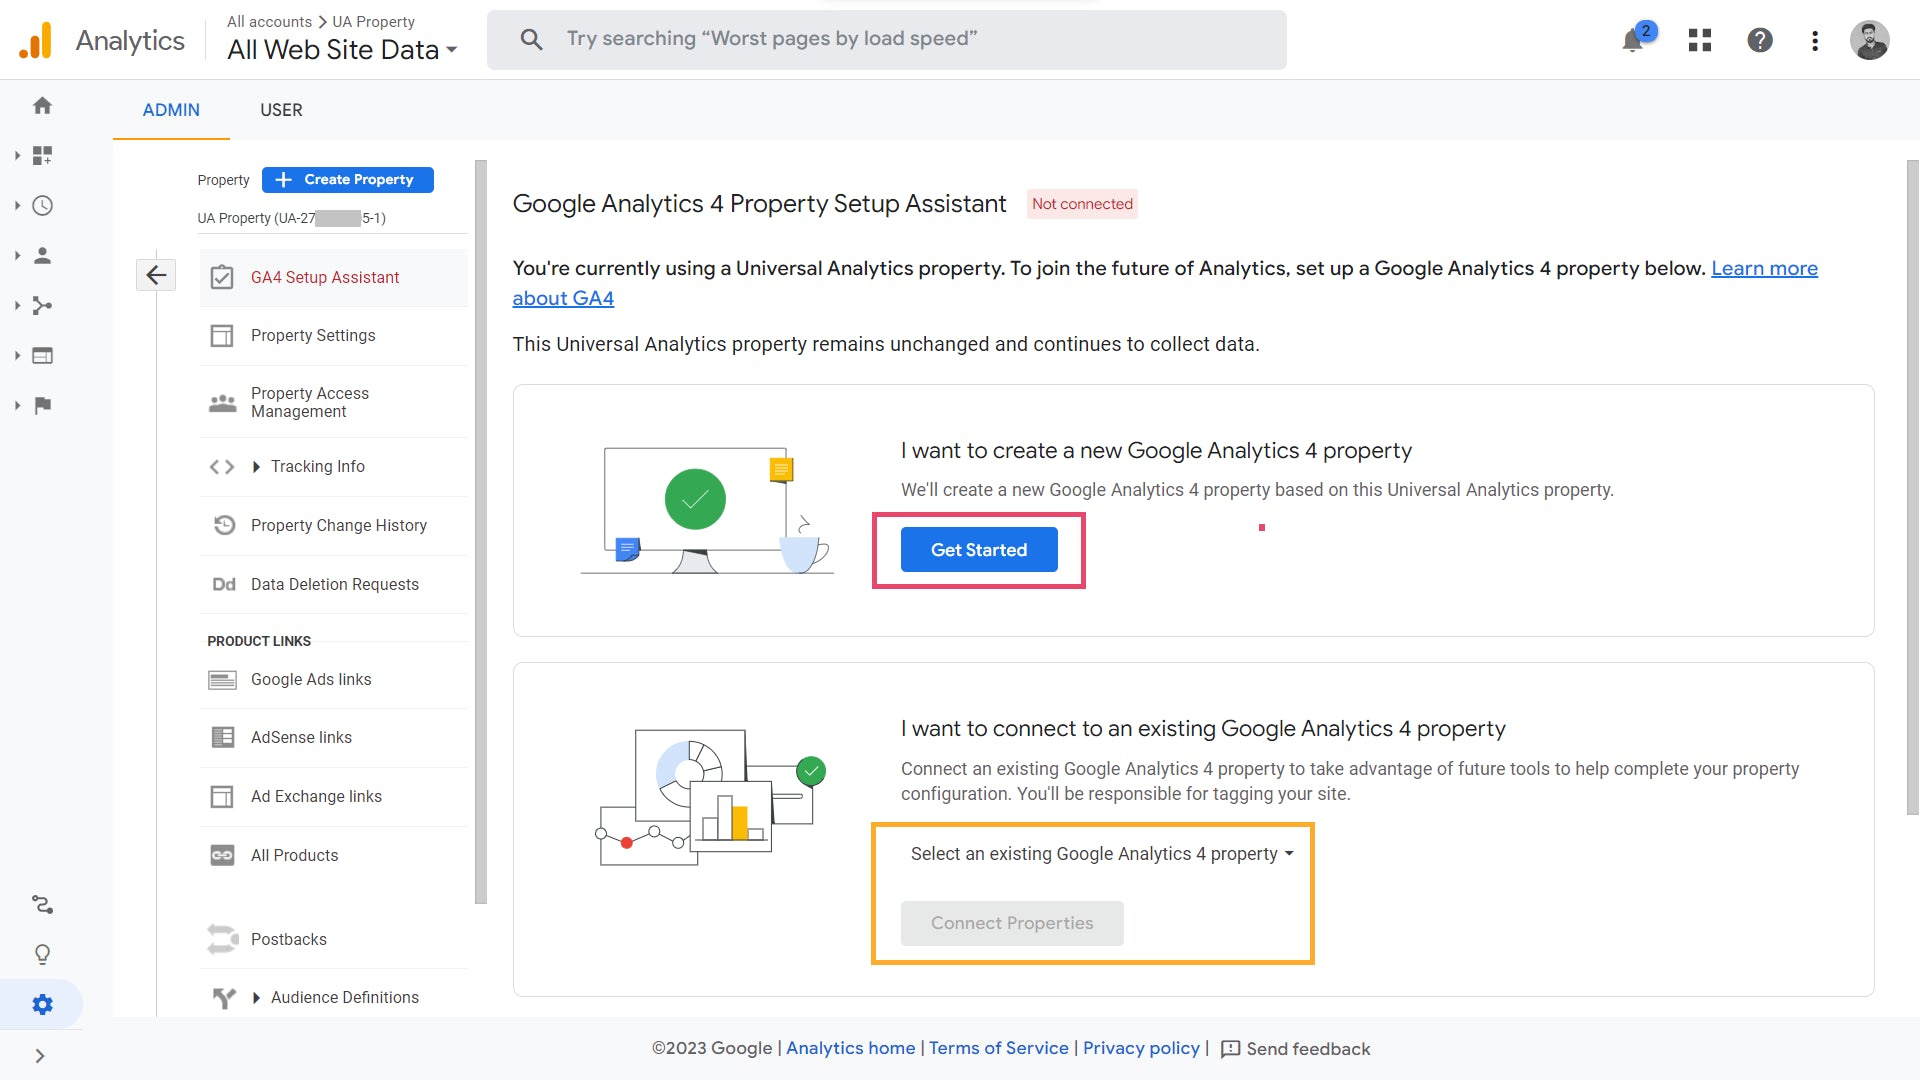Expand the left navigation sidebar chevron
This screenshot has height=1080, width=1920.
click(40, 1055)
